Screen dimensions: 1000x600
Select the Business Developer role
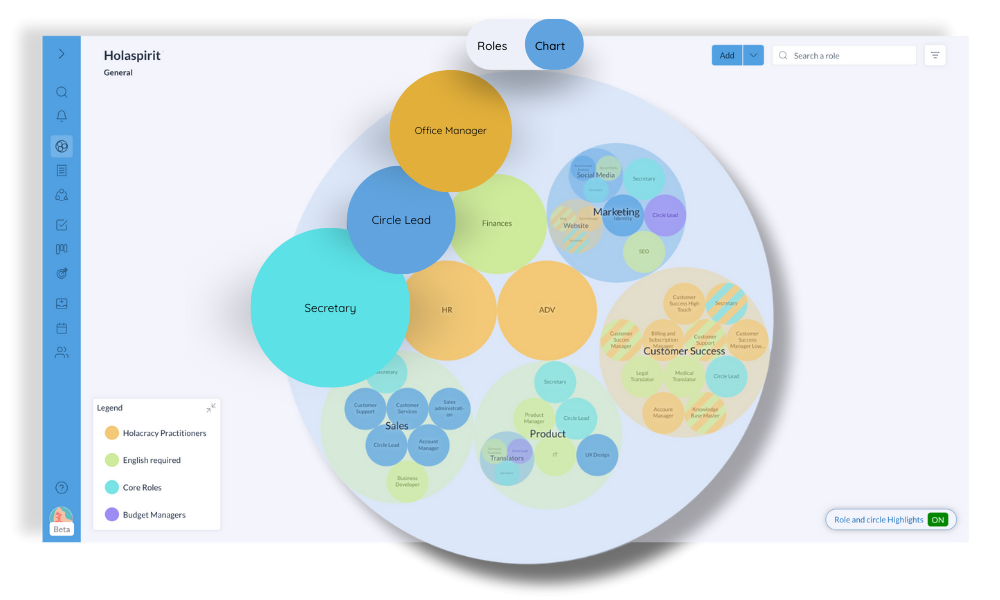(407, 481)
